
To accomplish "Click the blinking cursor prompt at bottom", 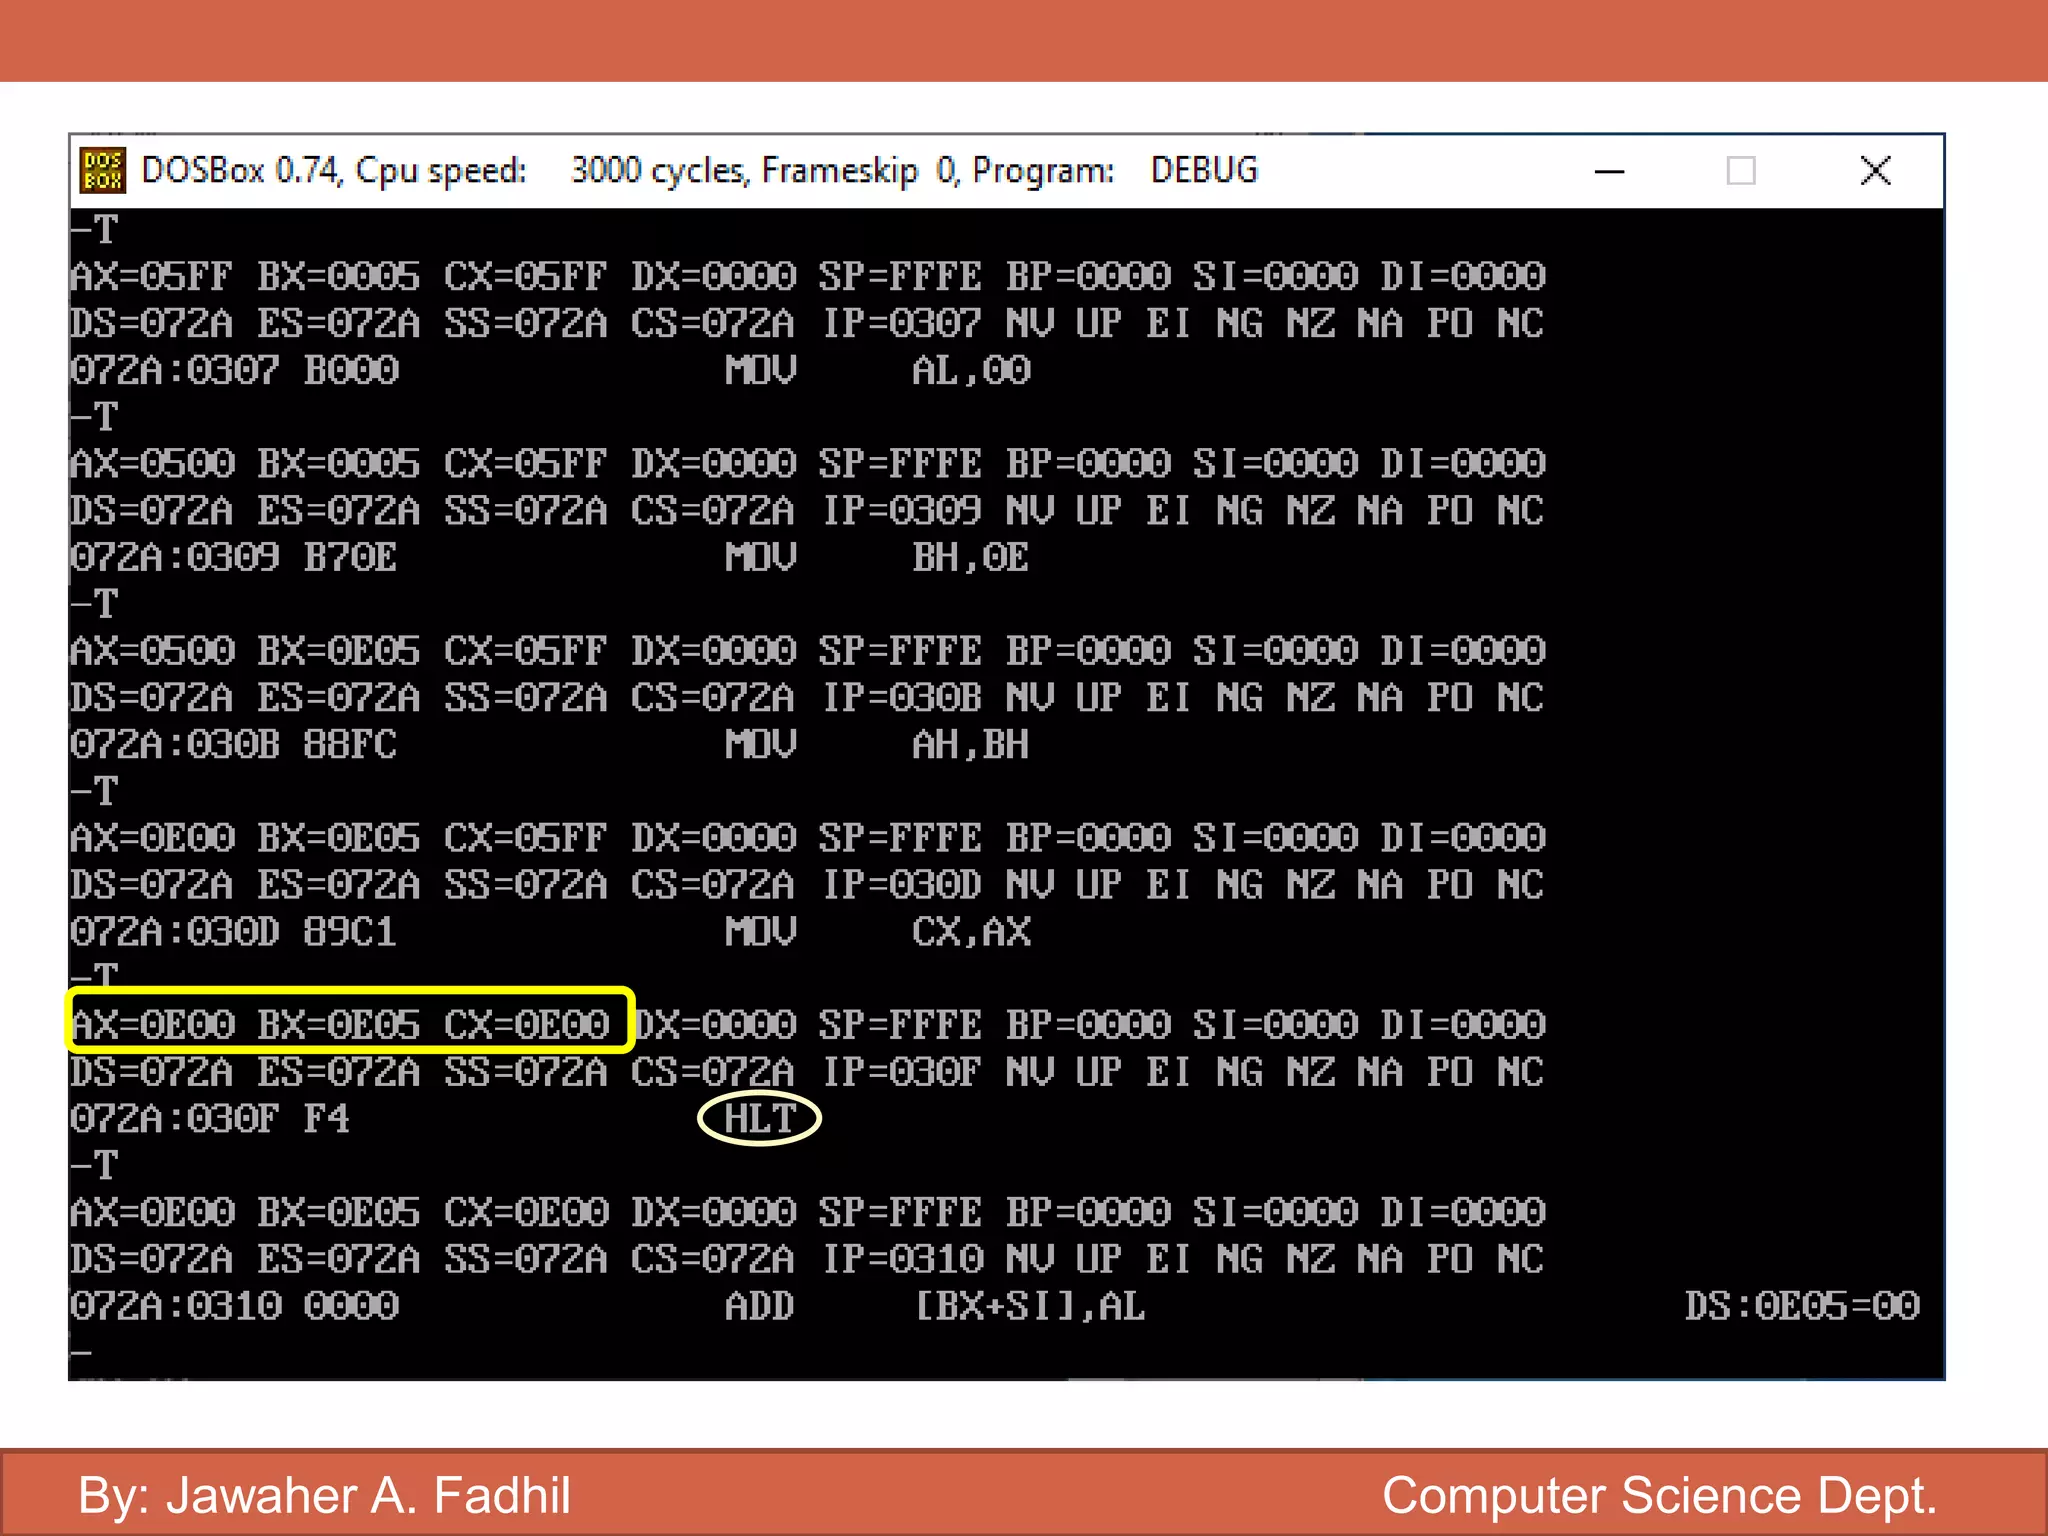I will [x=81, y=1352].
